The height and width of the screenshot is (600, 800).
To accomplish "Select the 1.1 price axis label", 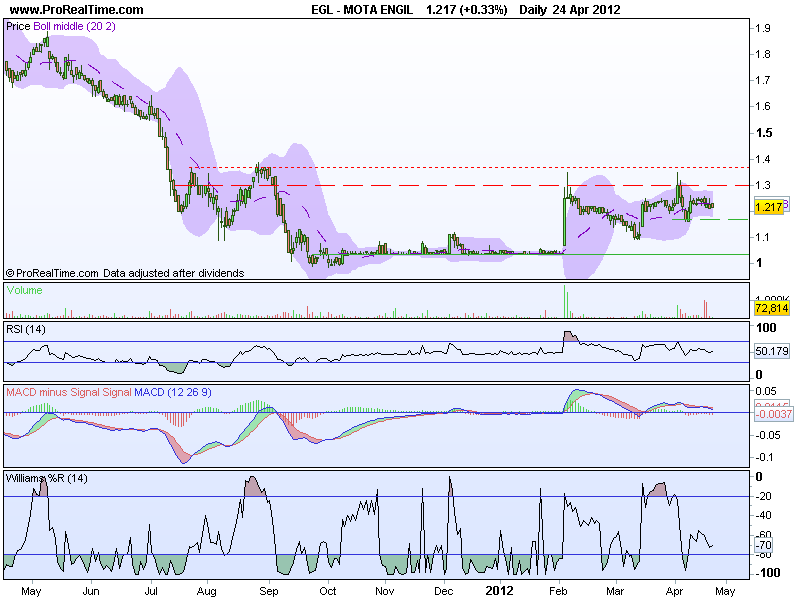I will click(x=763, y=237).
